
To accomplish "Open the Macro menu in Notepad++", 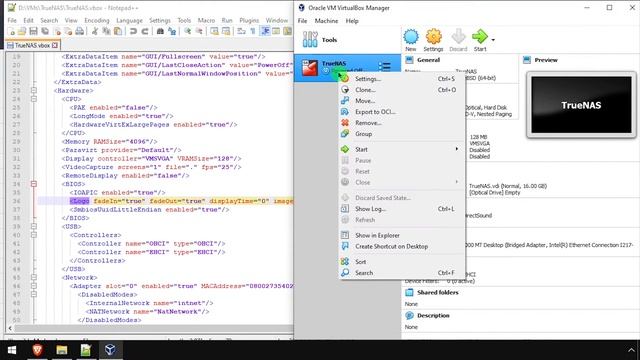I will tap(206, 20).
